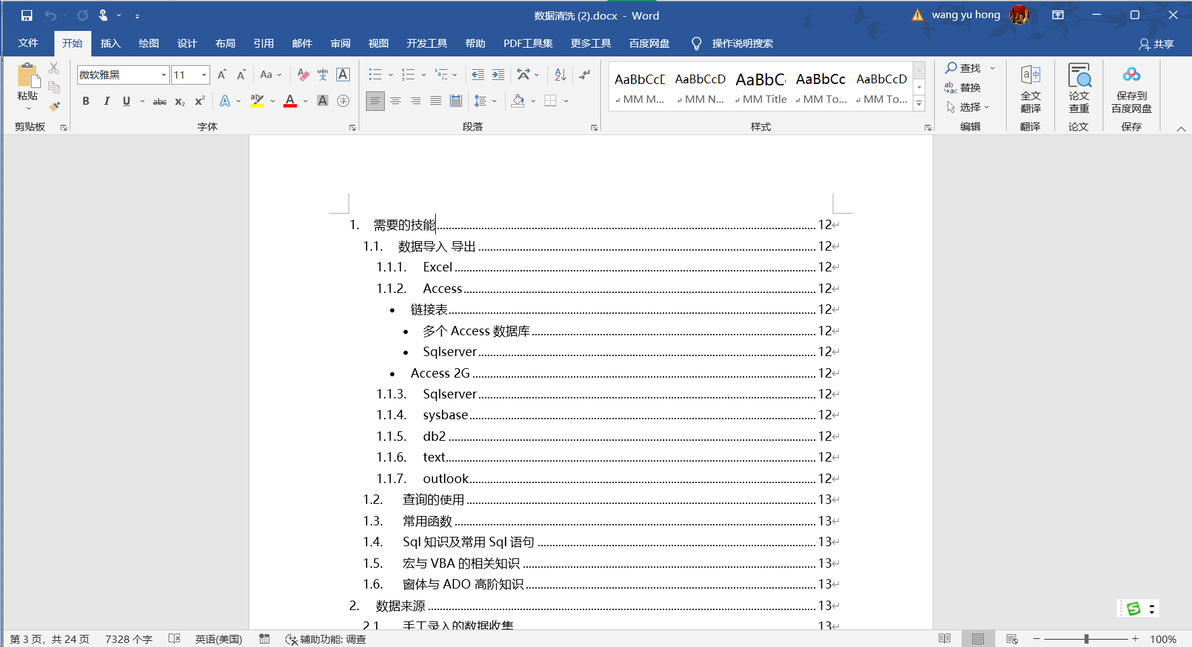Viewport: 1192px width, 647px height.
Task: Apply subscript formatting
Action: point(179,101)
